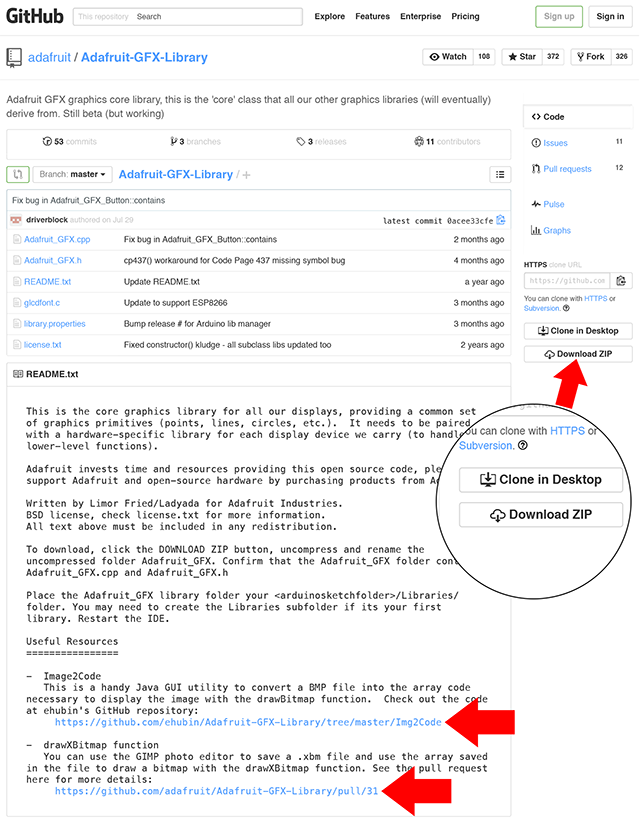The height and width of the screenshot is (826, 640).
Task: Click the file icon next to license.txt
Action: coord(17,345)
